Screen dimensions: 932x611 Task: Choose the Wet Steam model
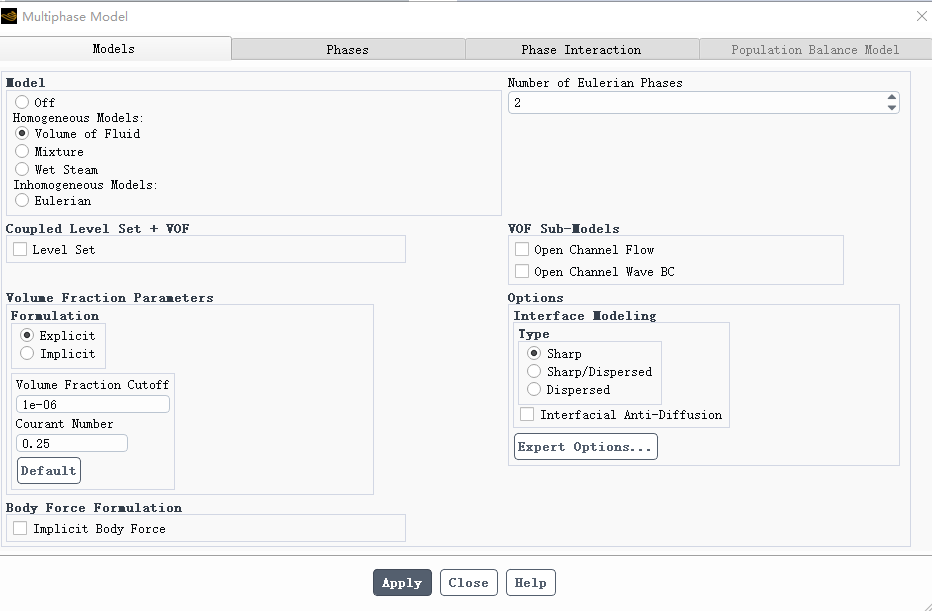[22, 170]
